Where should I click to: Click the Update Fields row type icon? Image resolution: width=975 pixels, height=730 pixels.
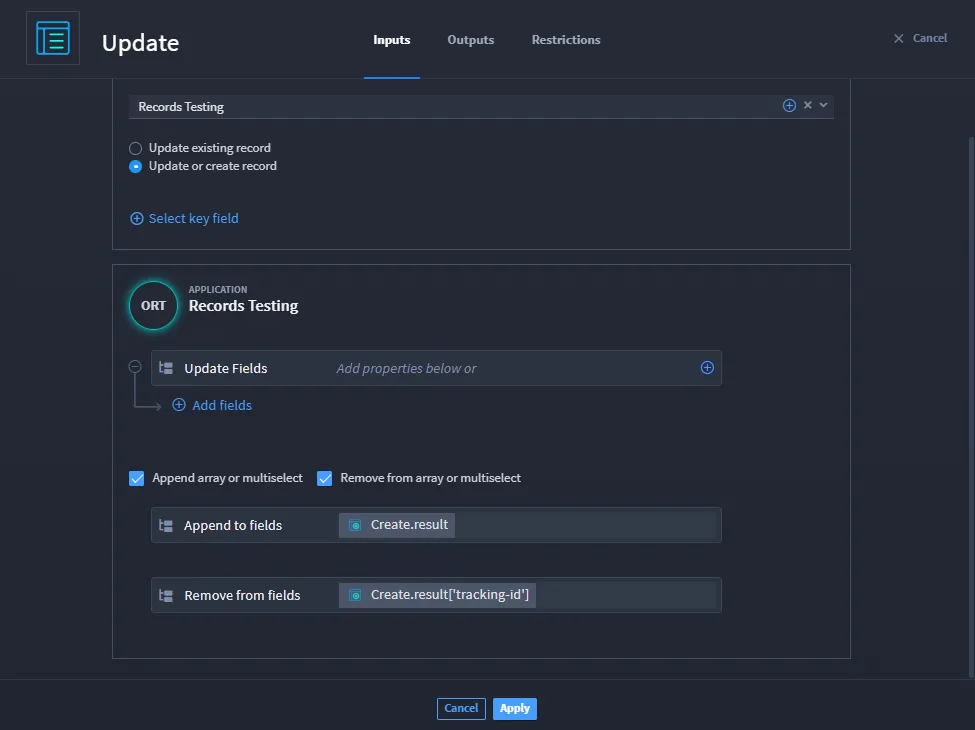pos(166,368)
